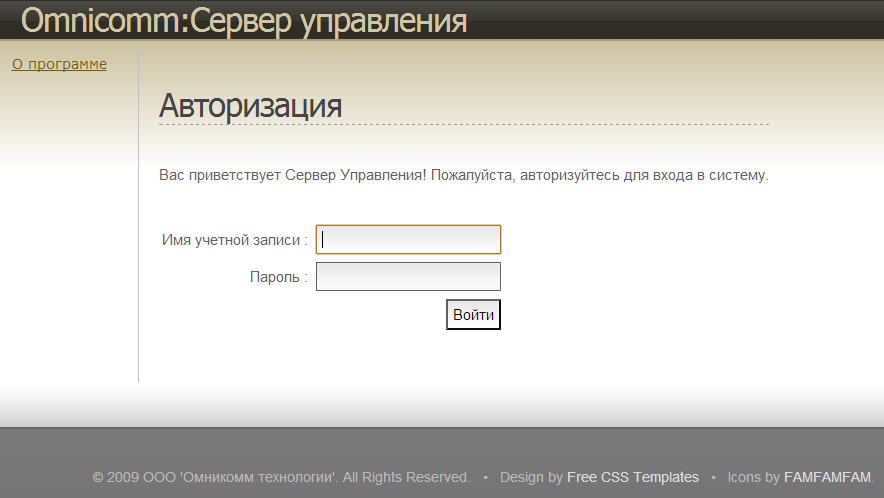Focus the "Имя учетной записи" text field
This screenshot has width=884, height=498.
[408, 240]
